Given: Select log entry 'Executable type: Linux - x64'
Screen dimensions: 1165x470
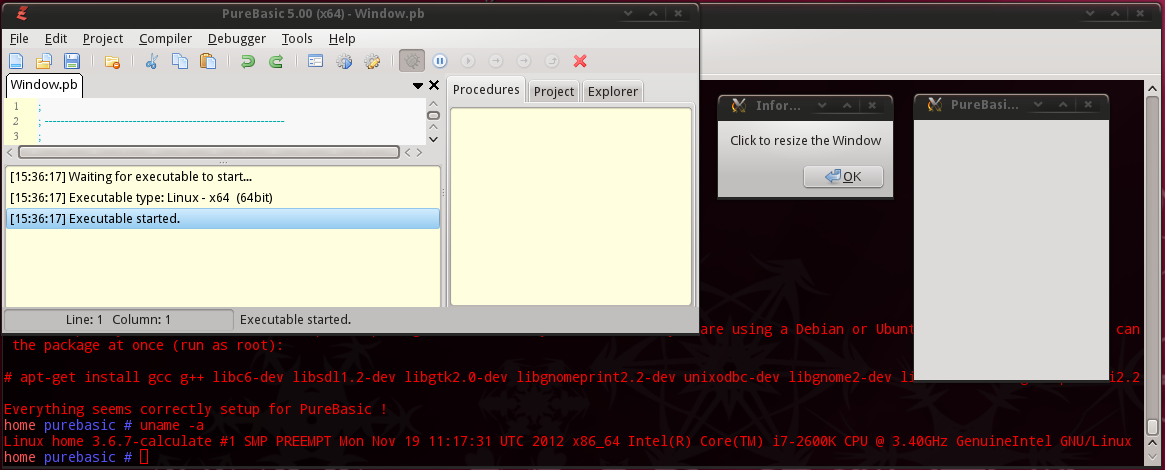Looking at the screenshot, I should tap(222, 198).
